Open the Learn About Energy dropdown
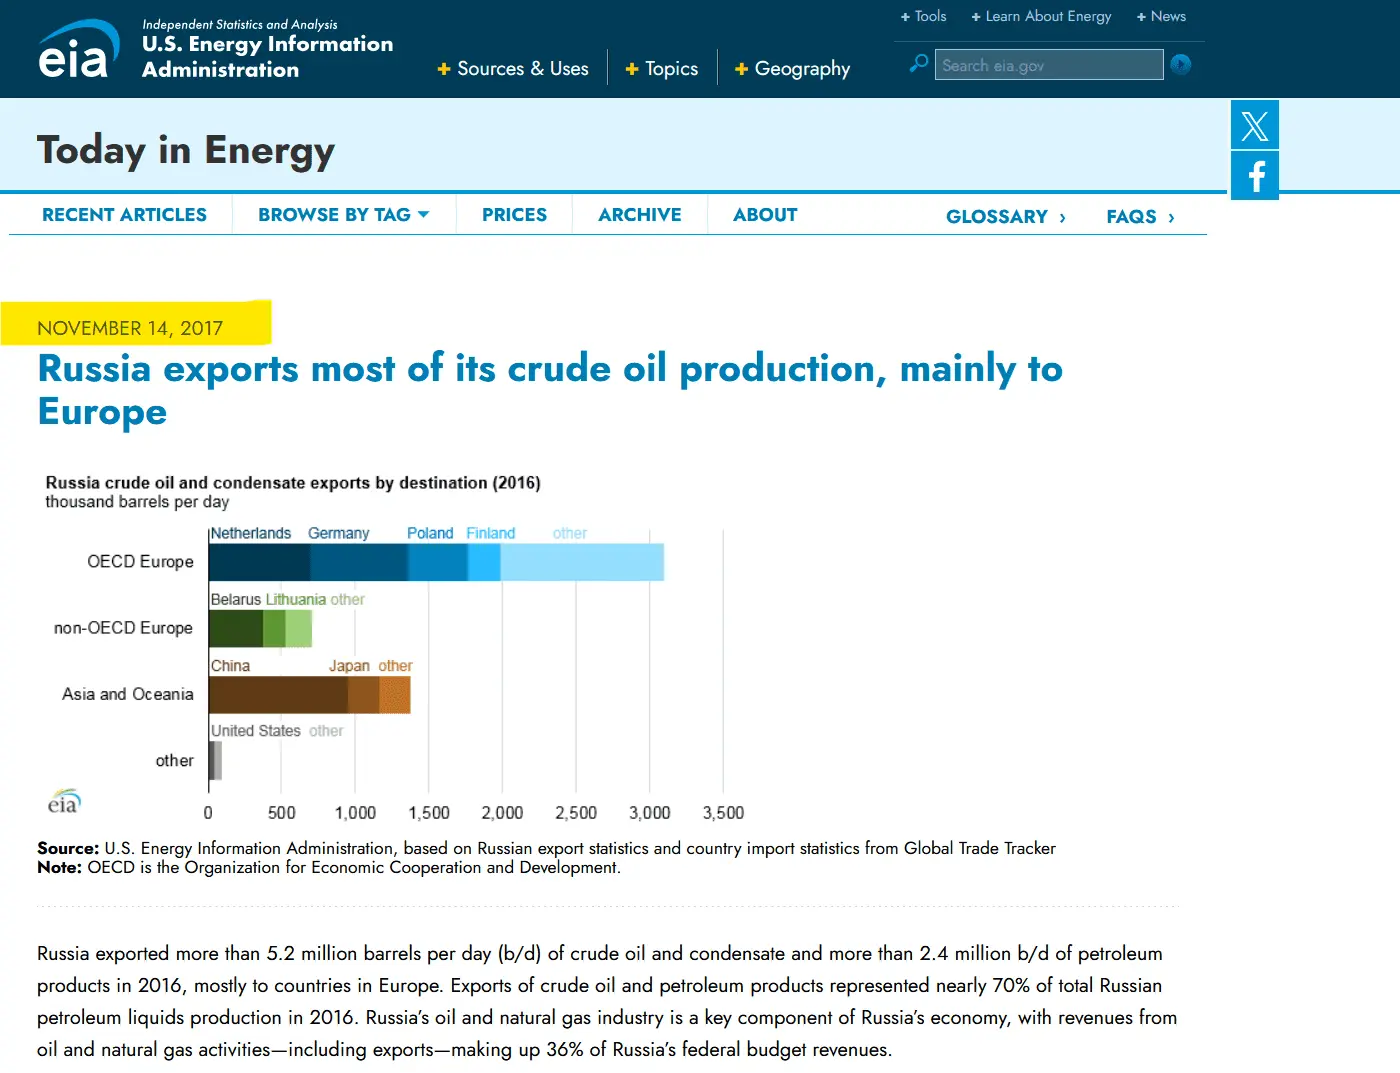This screenshot has height=1073, width=1400. pyautogui.click(x=1041, y=16)
